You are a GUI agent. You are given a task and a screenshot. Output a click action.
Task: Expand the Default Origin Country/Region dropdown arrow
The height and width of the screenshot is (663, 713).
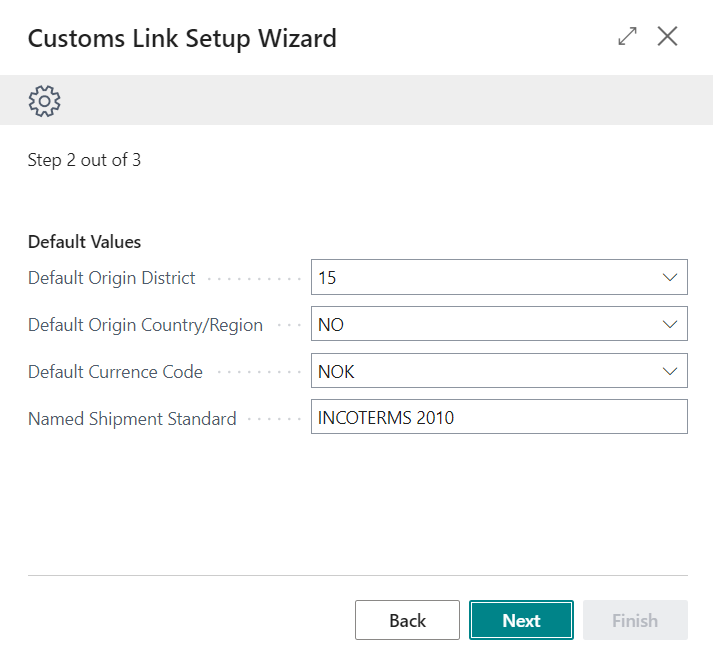(x=670, y=325)
